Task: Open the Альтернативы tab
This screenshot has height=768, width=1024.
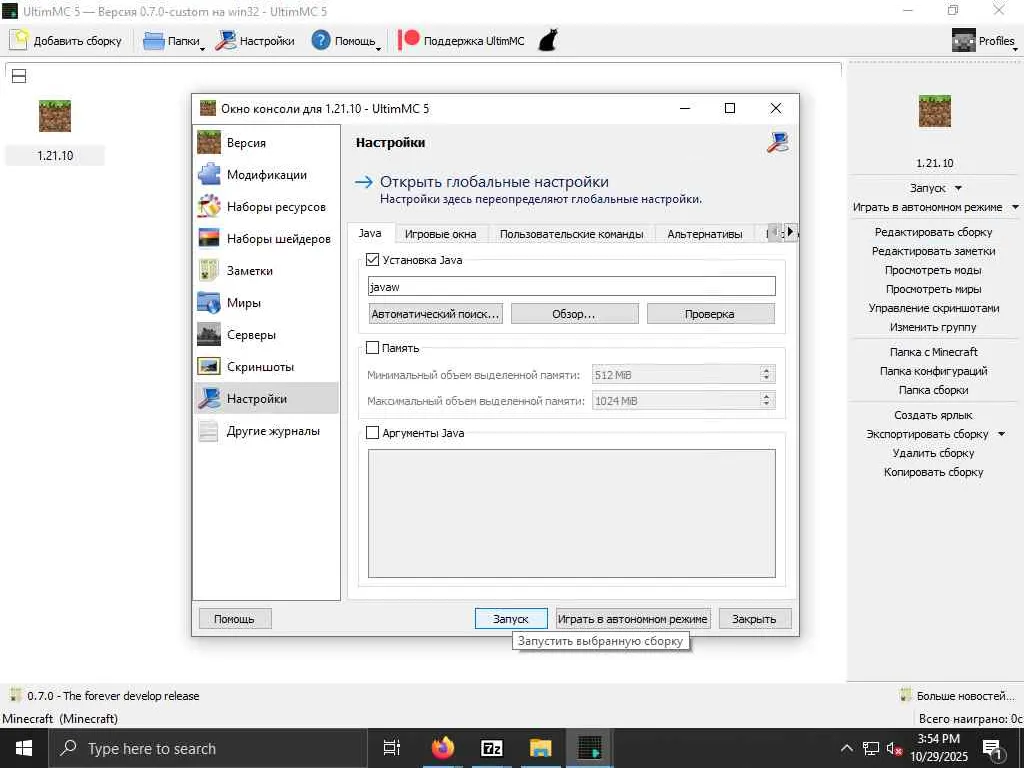Action: click(x=705, y=234)
